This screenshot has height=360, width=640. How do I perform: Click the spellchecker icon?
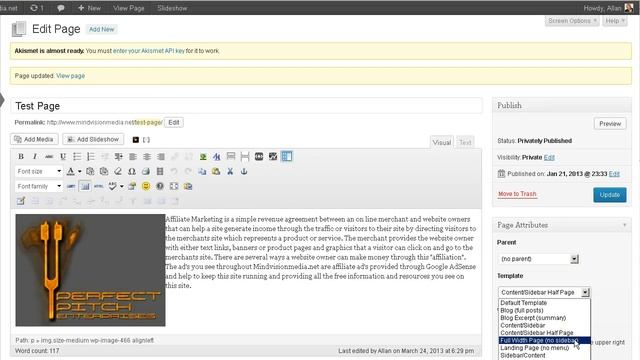pos(113,187)
